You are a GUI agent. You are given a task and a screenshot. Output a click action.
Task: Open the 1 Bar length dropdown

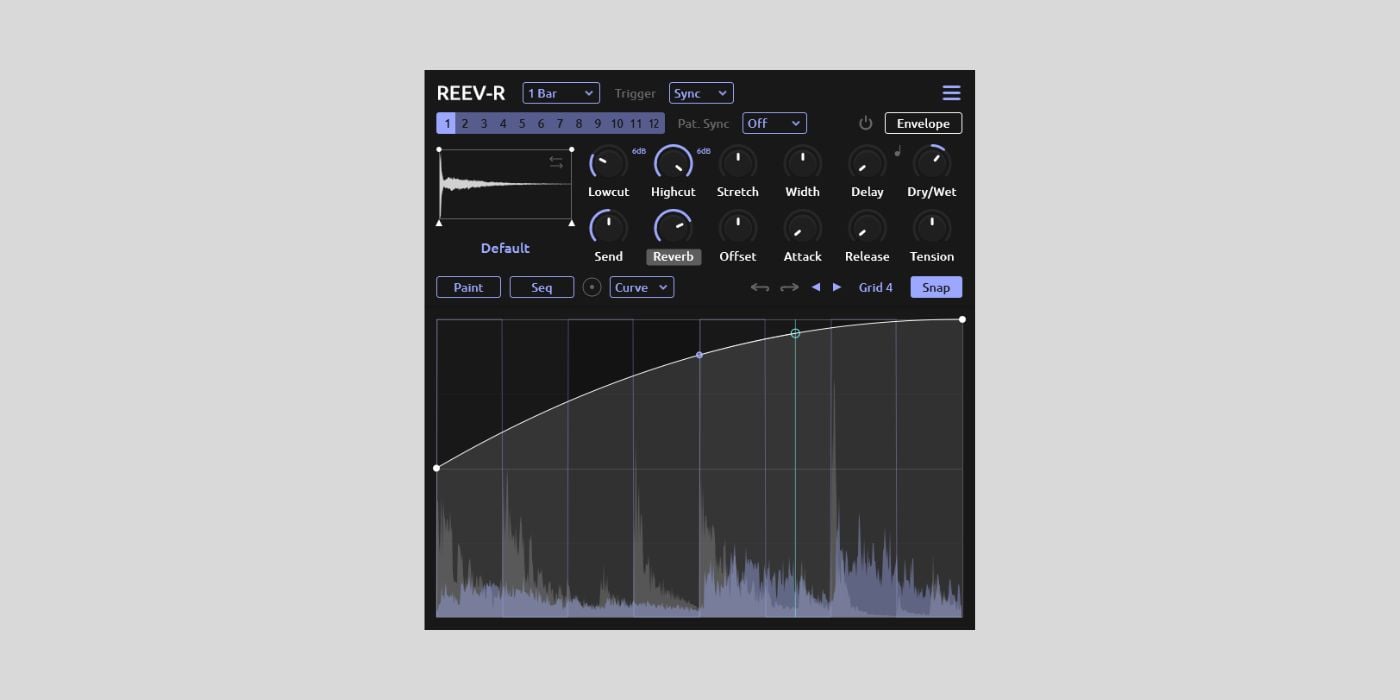[x=561, y=93]
